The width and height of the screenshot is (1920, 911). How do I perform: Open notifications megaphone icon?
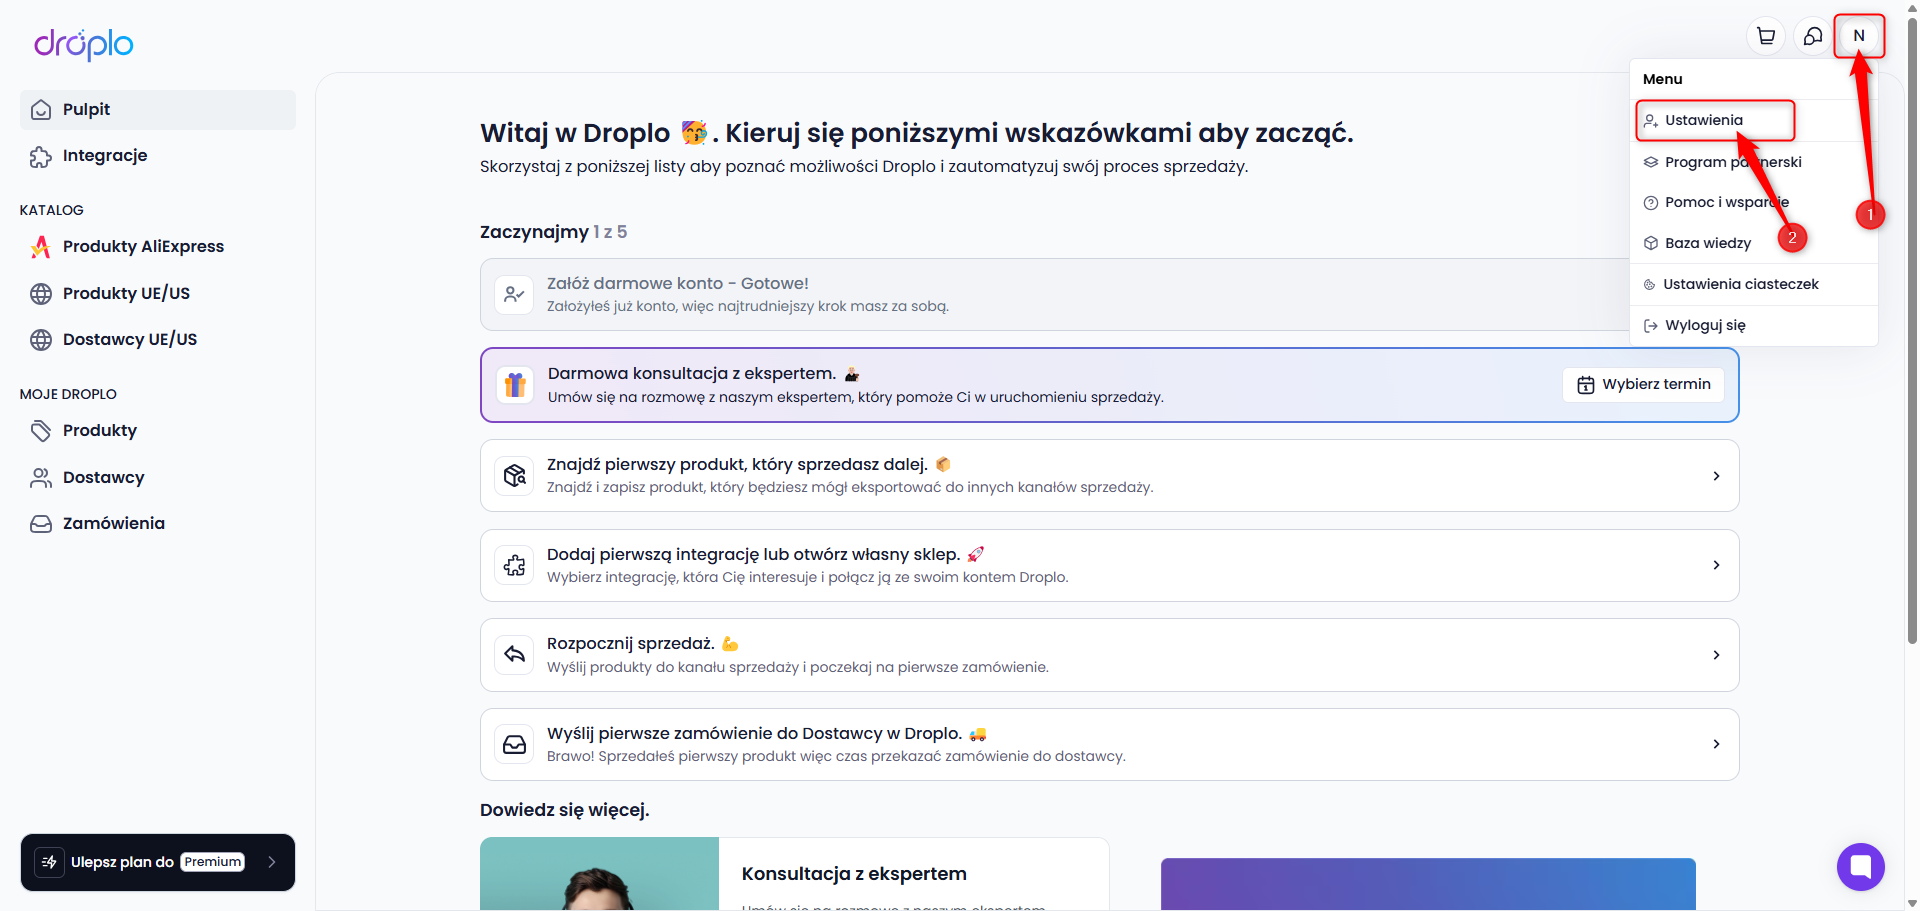pos(1813,36)
